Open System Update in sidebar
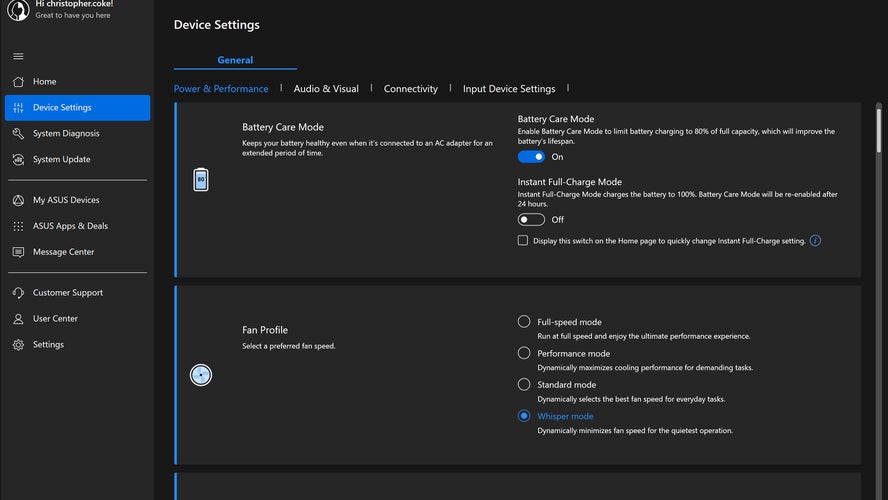The image size is (888, 500). click(x=61, y=160)
